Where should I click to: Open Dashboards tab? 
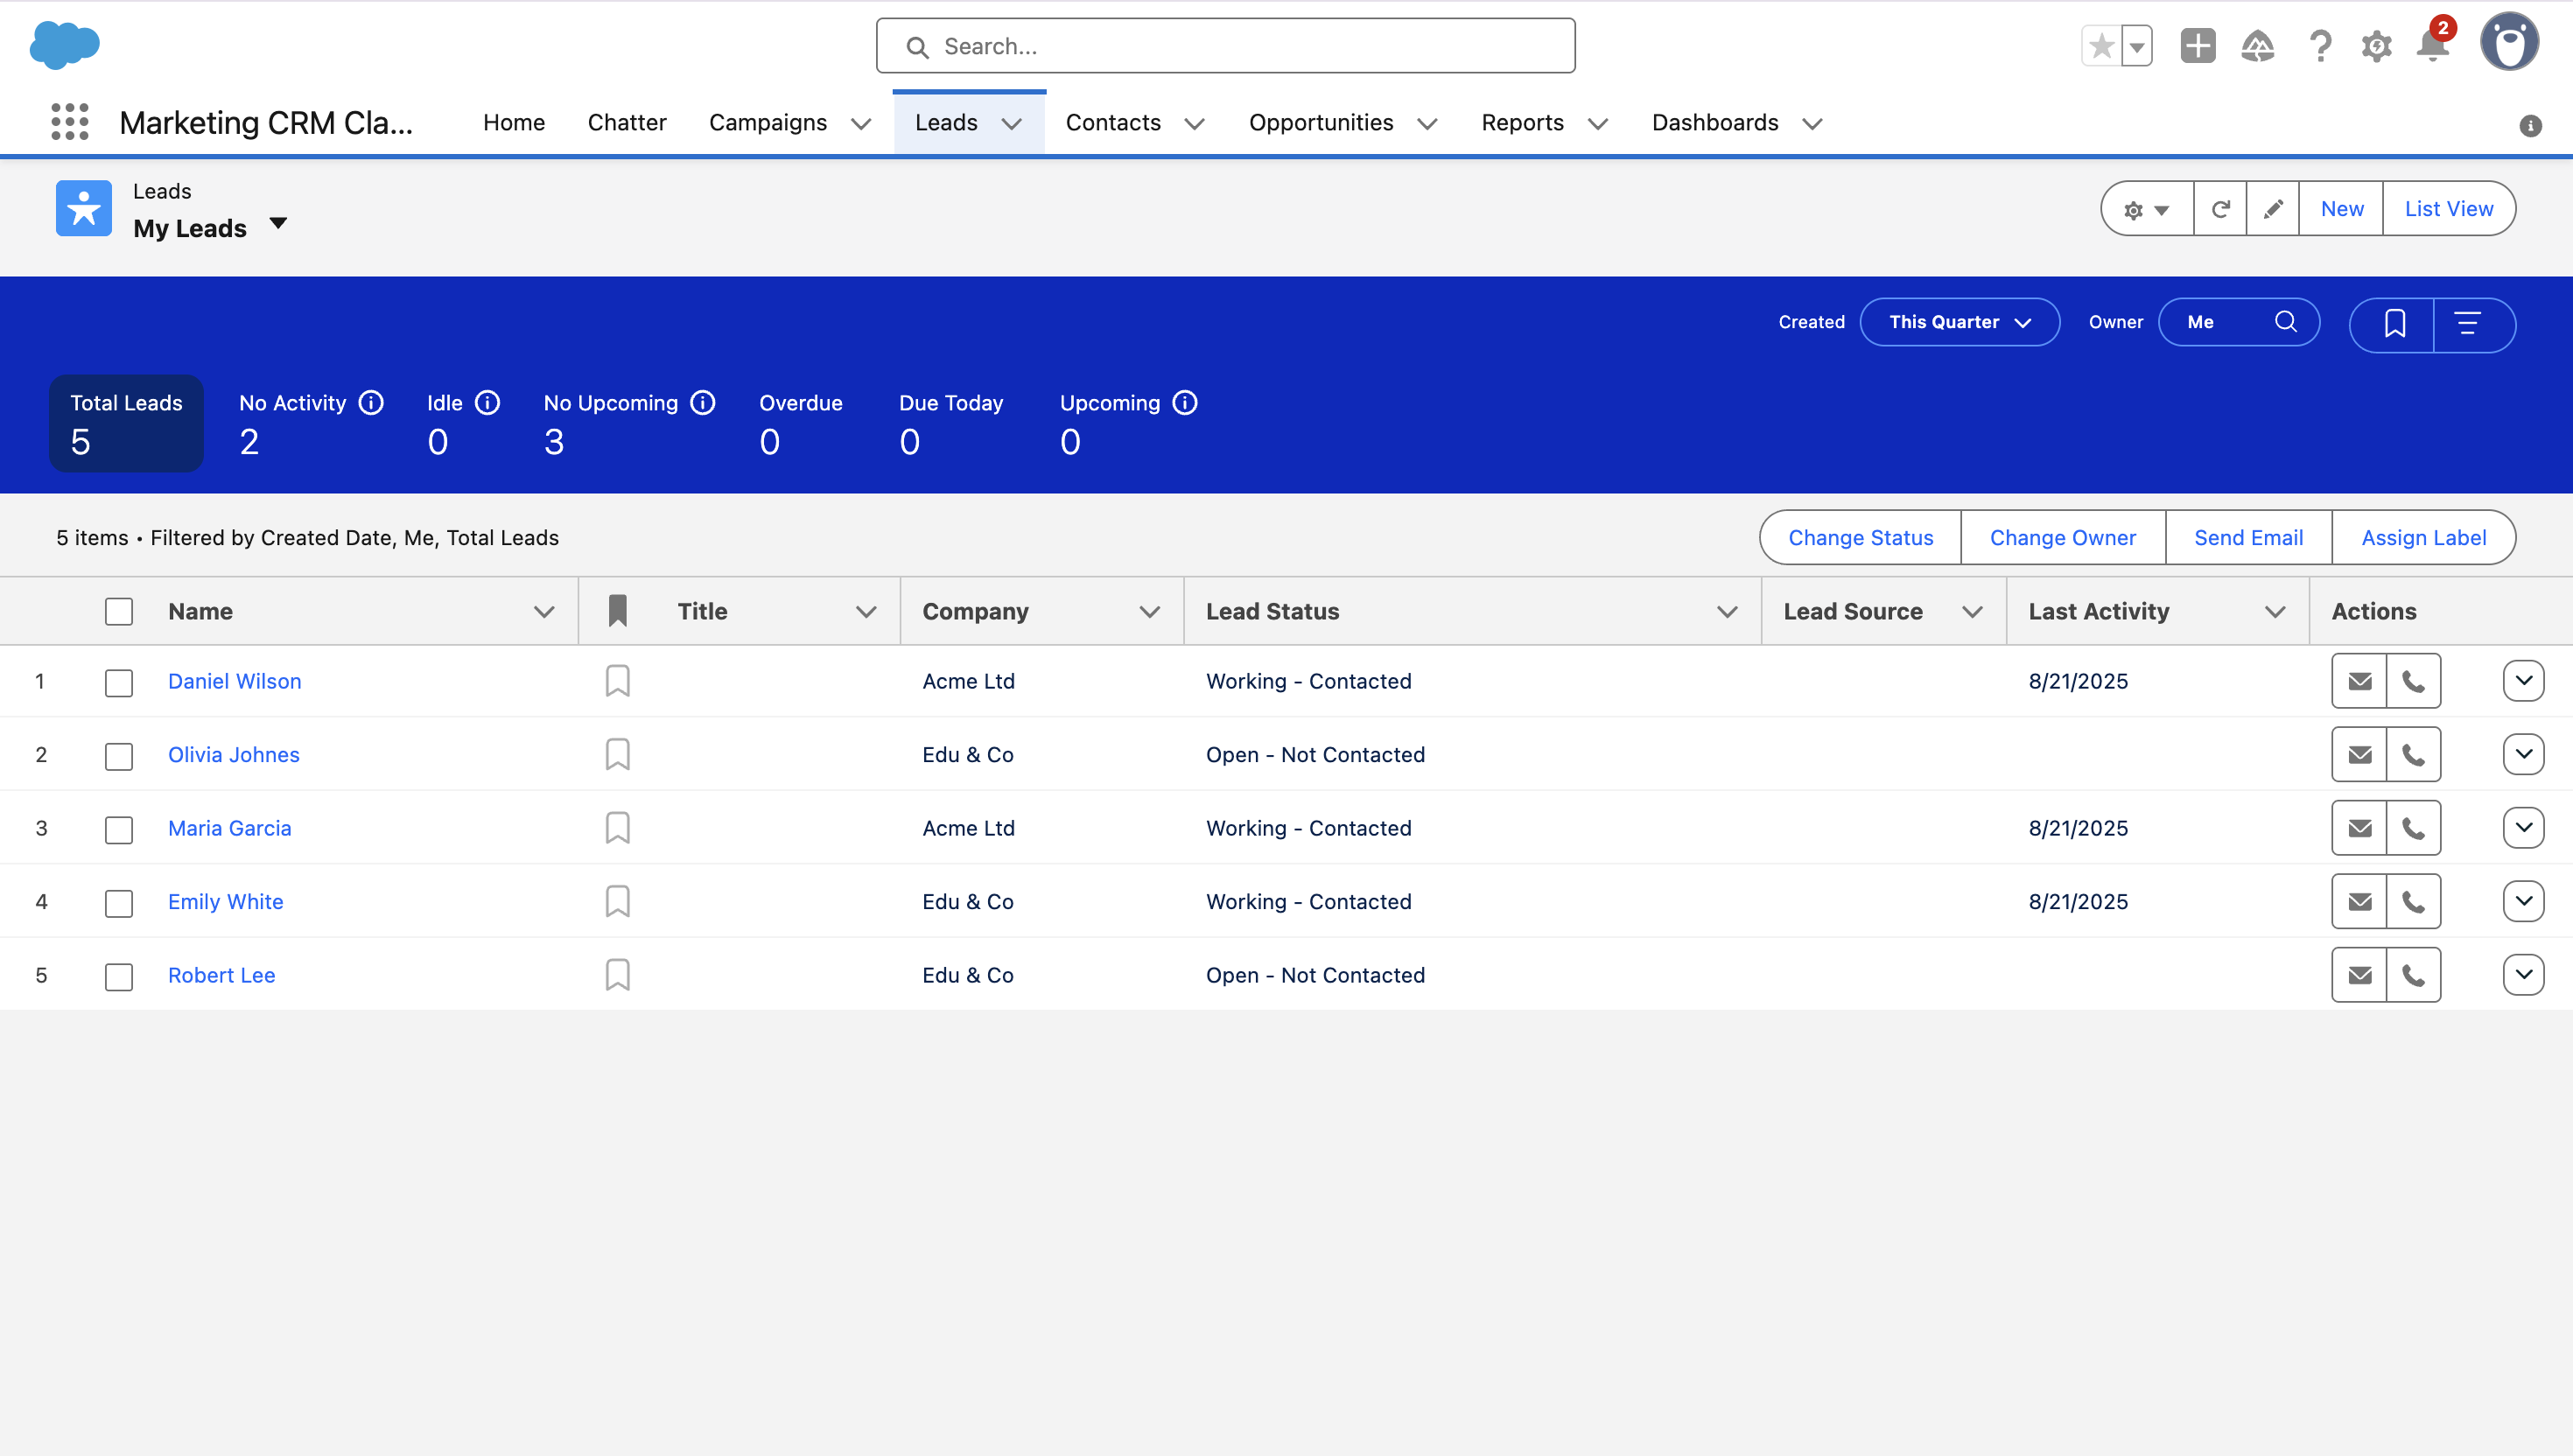(x=1715, y=122)
